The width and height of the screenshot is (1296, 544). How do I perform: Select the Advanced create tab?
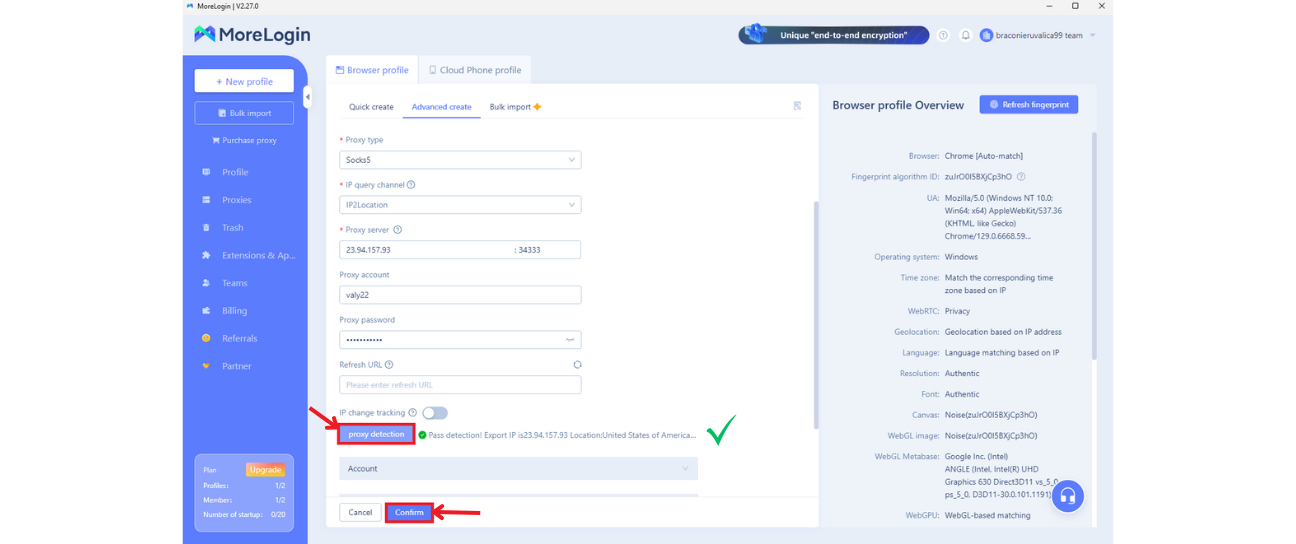tap(441, 107)
